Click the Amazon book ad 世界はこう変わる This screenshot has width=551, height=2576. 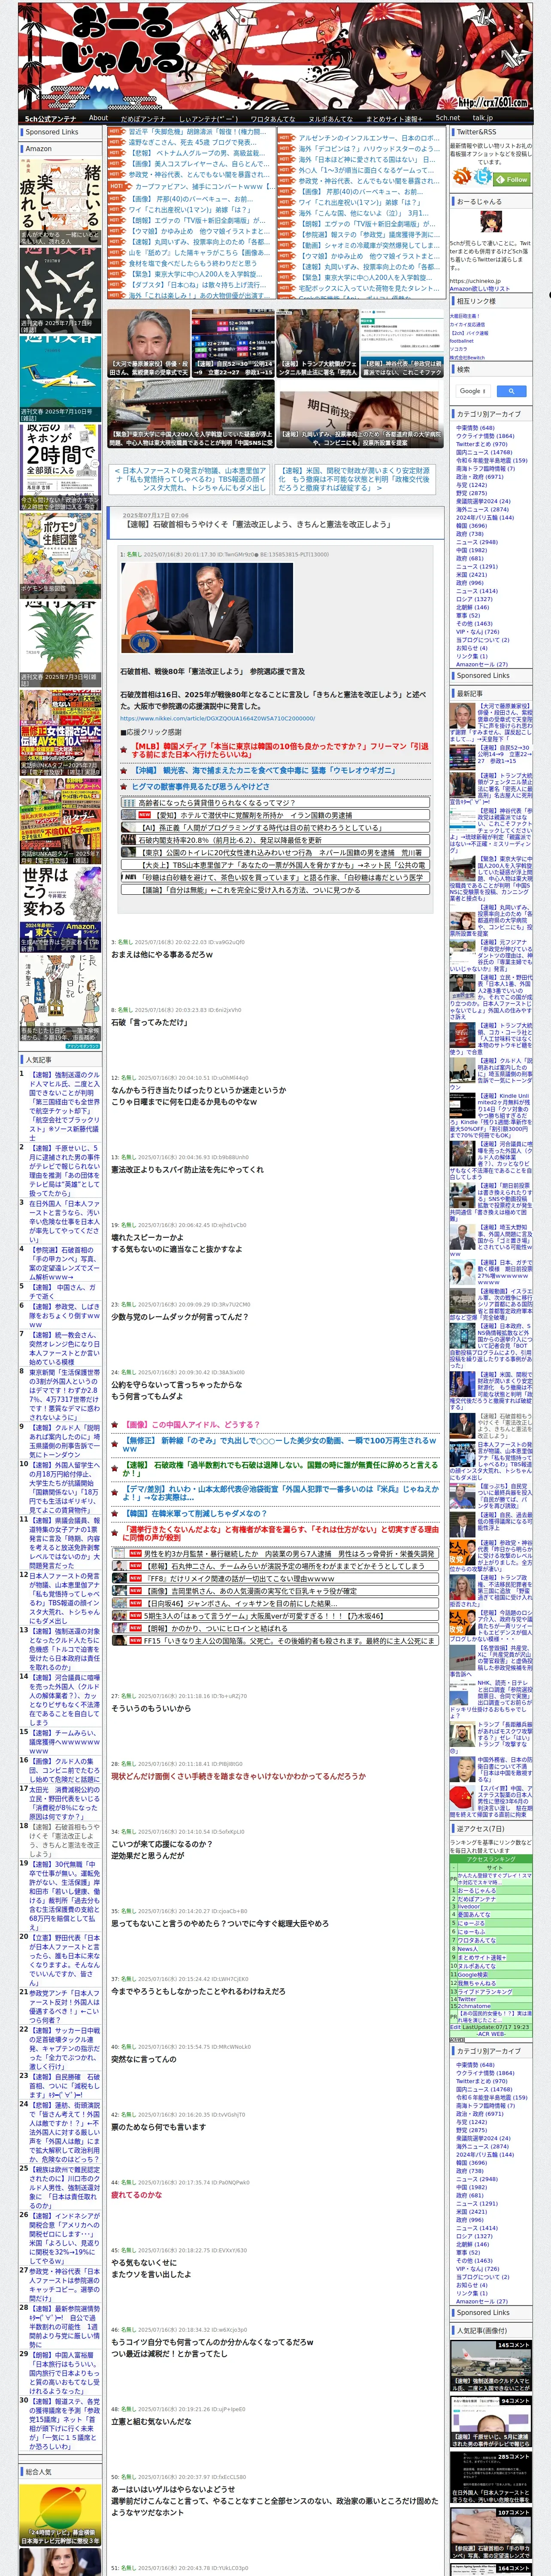[60, 910]
